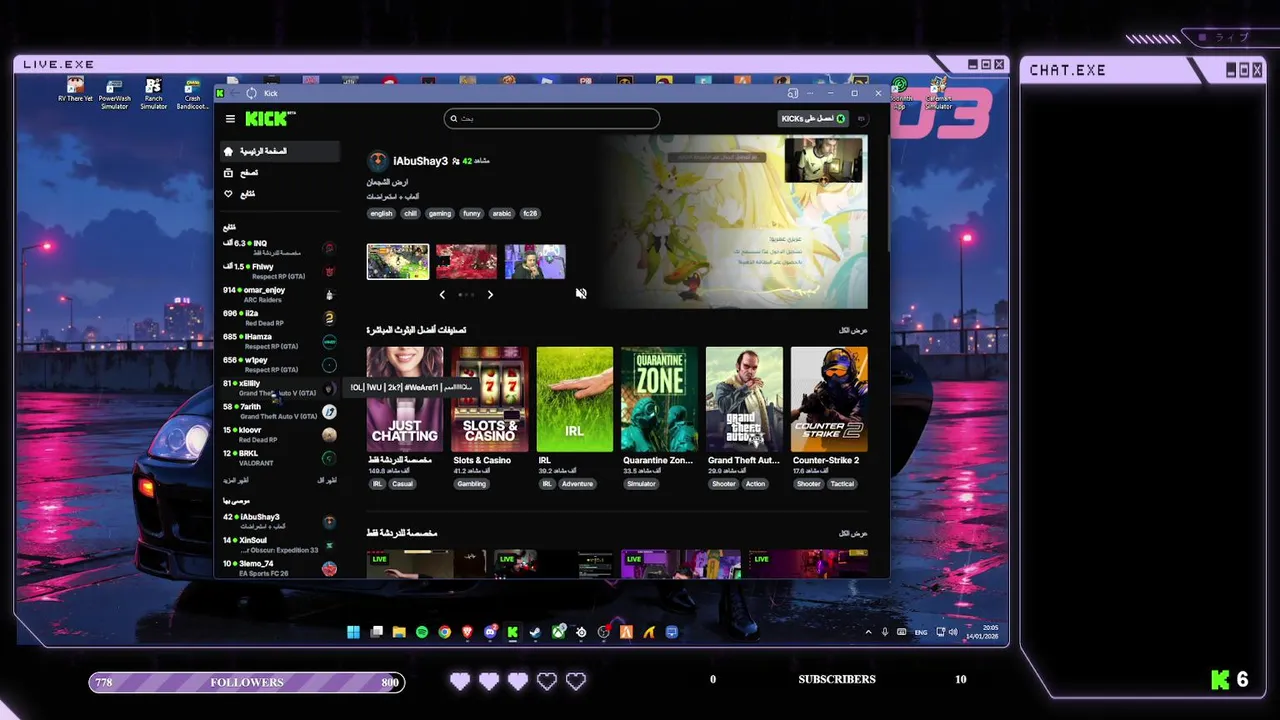The width and height of the screenshot is (1280, 720).
Task: Open the Quarantine Zone category card
Action: coord(659,399)
